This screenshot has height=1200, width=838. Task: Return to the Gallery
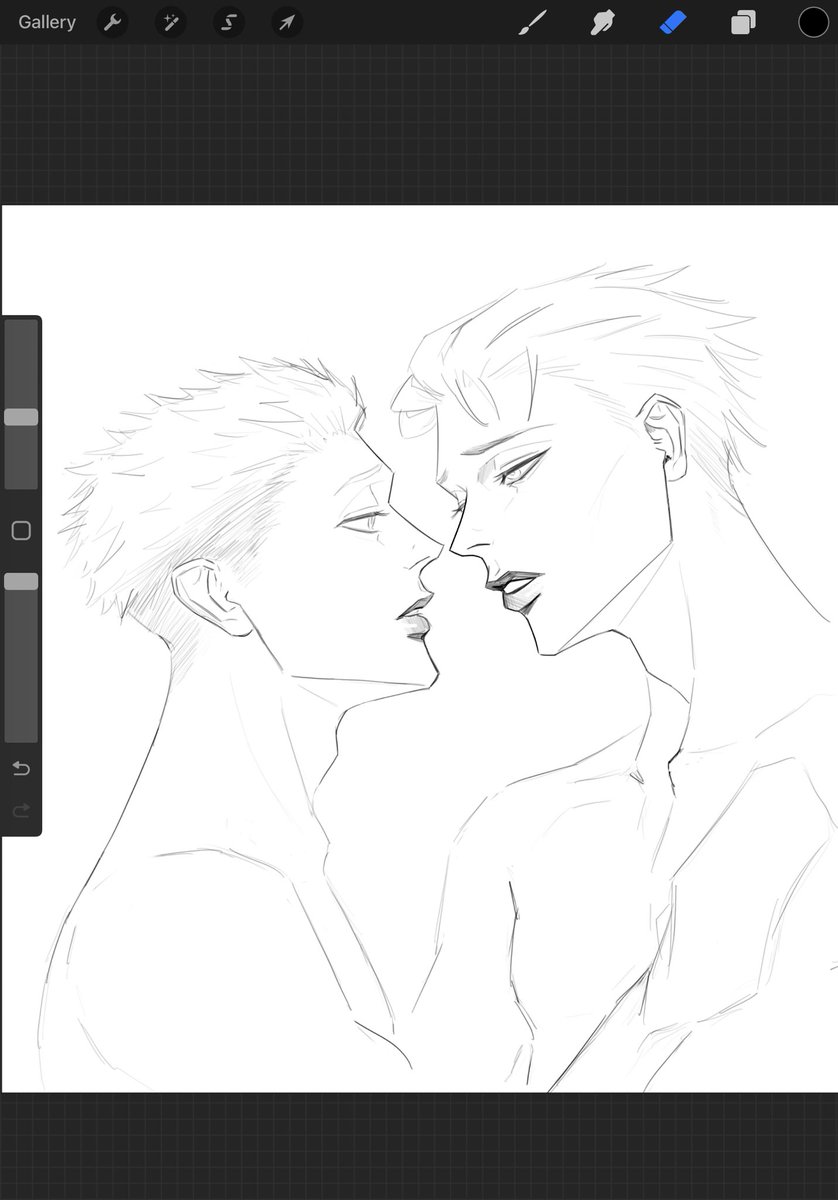(x=47, y=22)
